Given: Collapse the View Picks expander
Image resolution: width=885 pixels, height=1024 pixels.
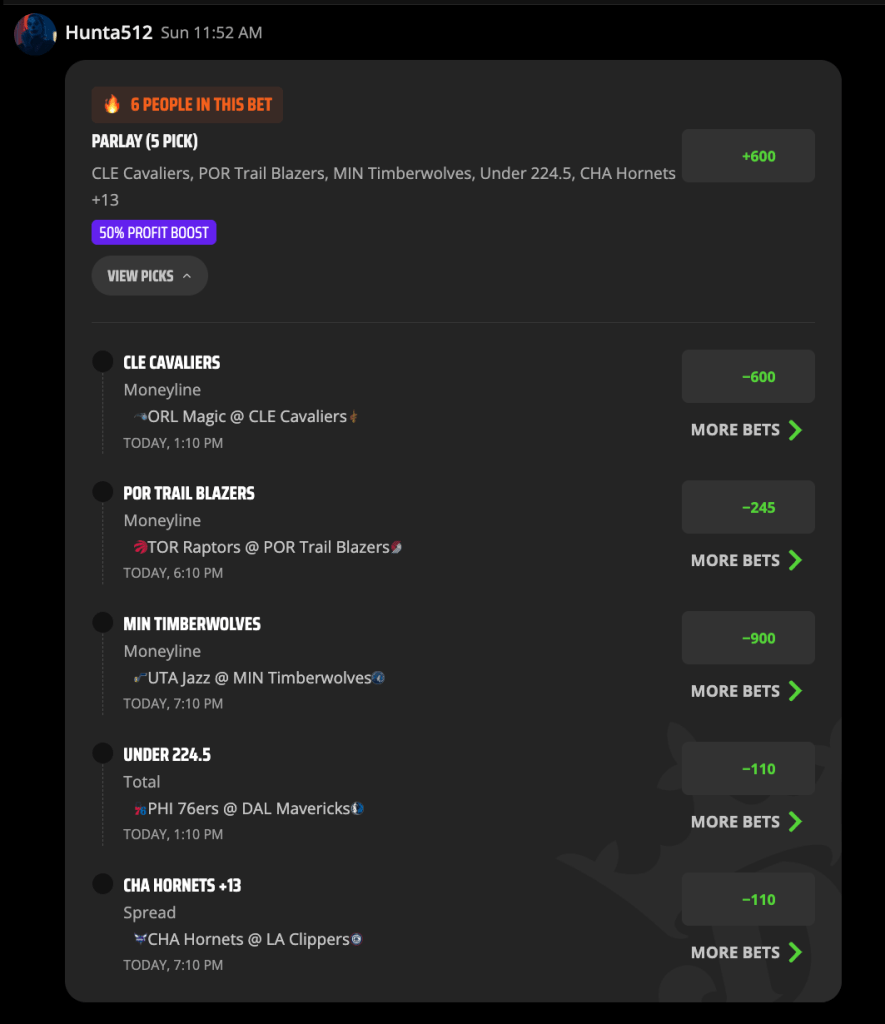Looking at the screenshot, I should (x=150, y=276).
